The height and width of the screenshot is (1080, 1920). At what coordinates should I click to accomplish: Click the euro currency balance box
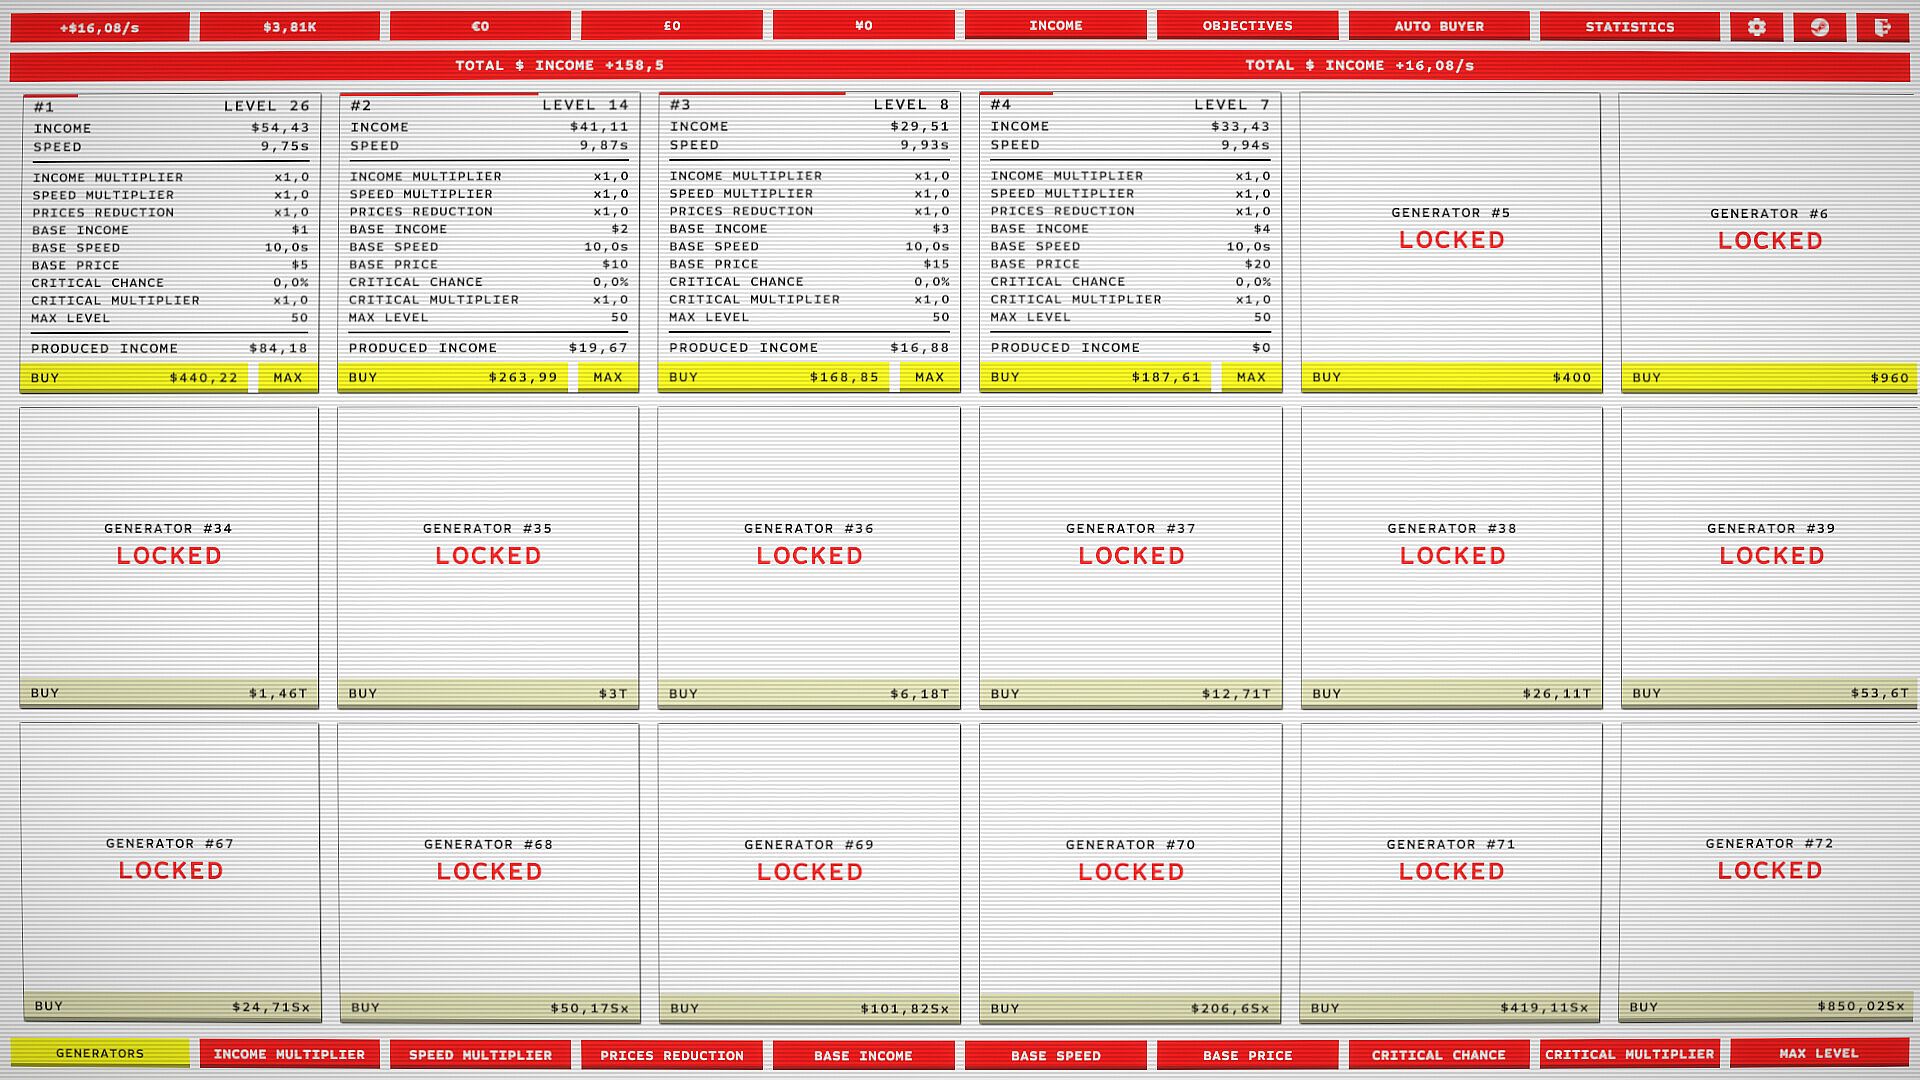click(480, 27)
